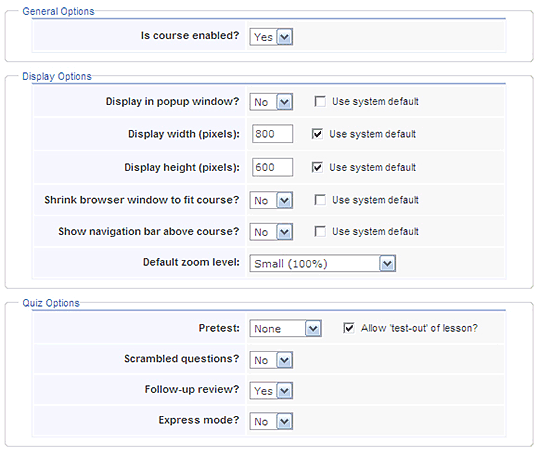Enable system default for shrink browser window

point(320,200)
